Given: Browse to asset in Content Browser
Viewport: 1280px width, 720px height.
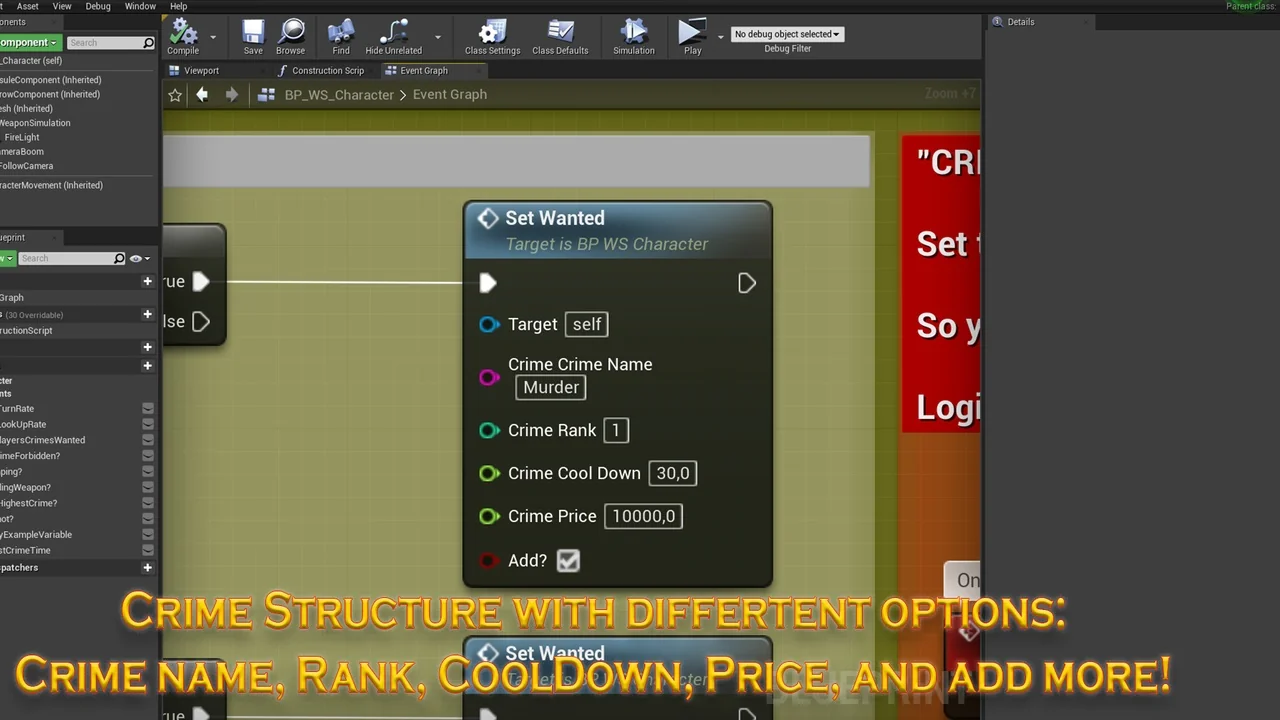Looking at the screenshot, I should [x=290, y=37].
